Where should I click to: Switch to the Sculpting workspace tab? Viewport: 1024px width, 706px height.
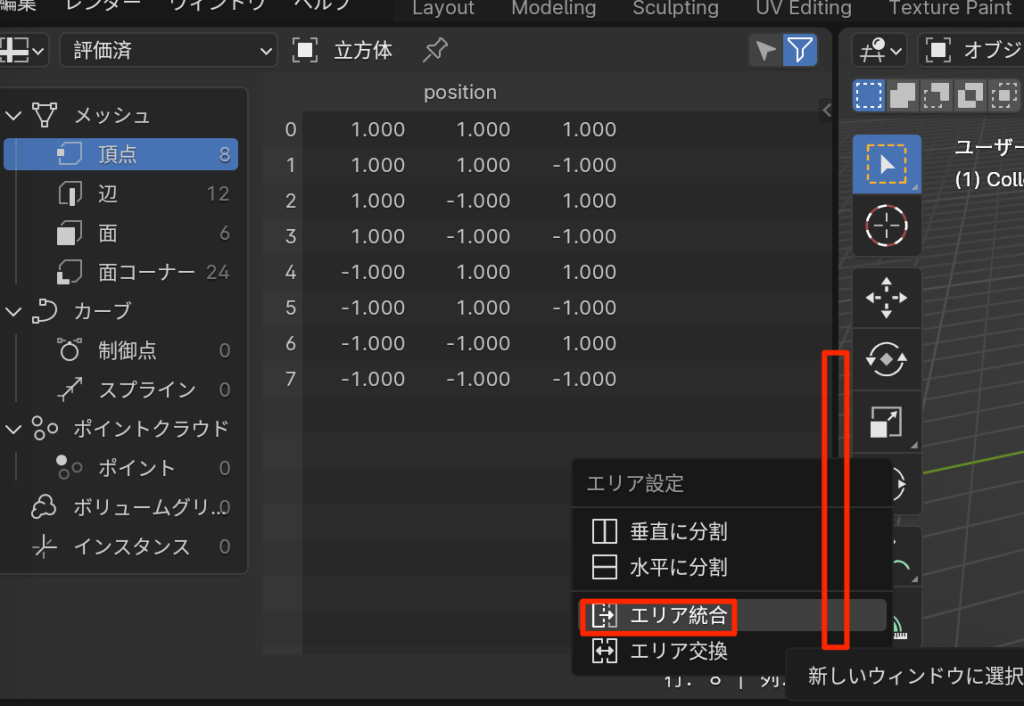[x=675, y=8]
